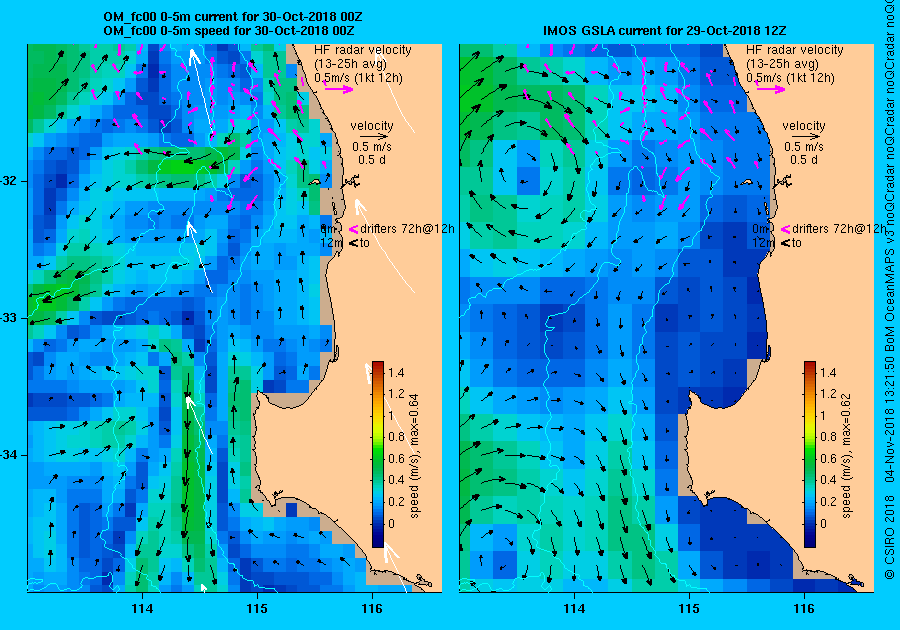Click the 0.8 tick on left colorbar

click(x=396, y=437)
